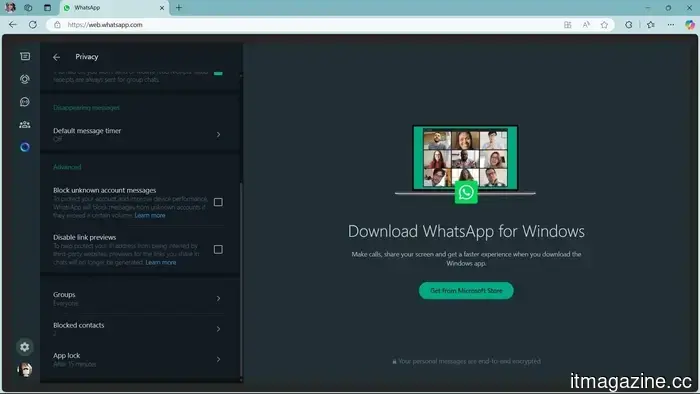The height and width of the screenshot is (394, 700).
Task: Open Learn more link for link previews
Action: click(x=161, y=262)
